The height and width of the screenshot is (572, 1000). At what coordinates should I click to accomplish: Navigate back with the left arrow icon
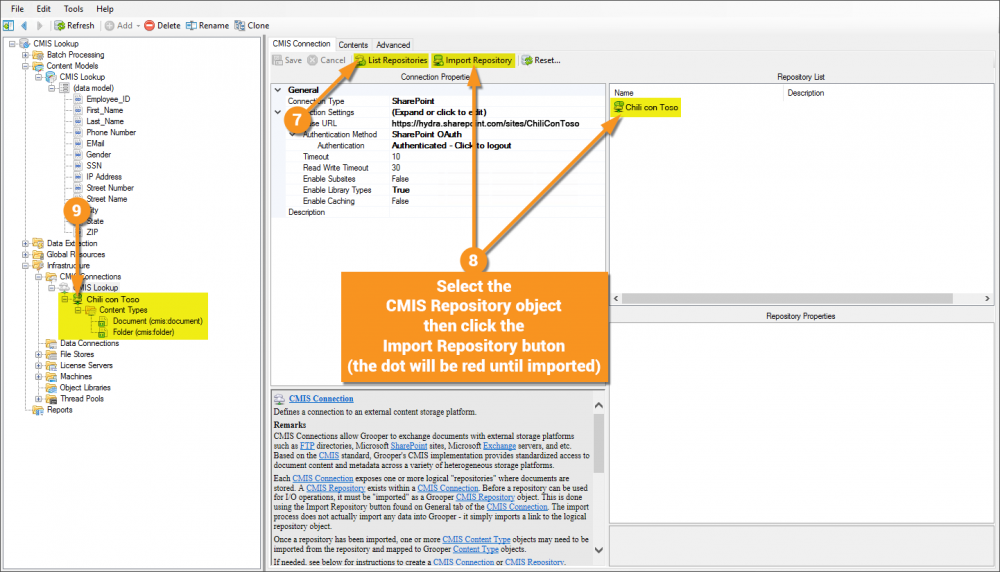24,26
